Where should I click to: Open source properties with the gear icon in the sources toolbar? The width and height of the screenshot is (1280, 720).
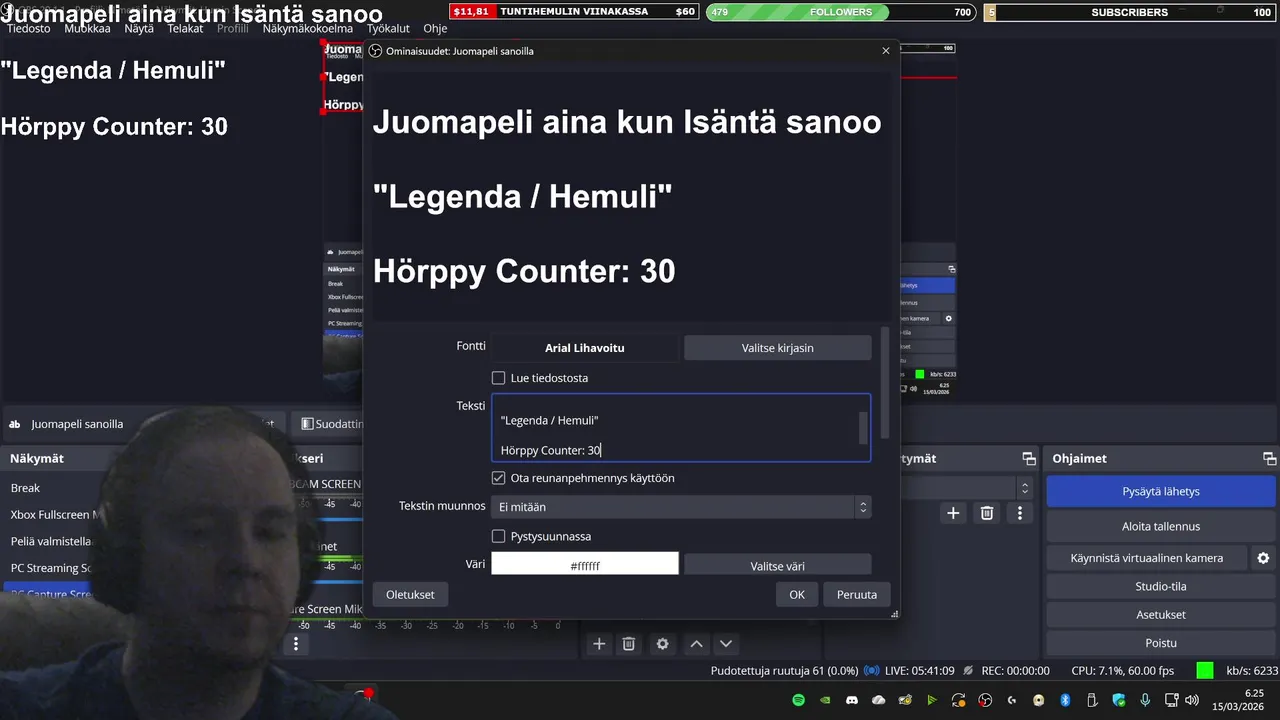pos(662,644)
